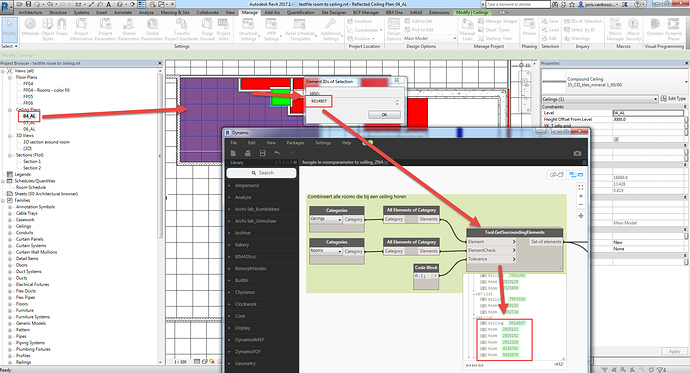Screen dimensions: 690x373
Task: Open the Packages menu in Dynamo
Action: point(295,143)
